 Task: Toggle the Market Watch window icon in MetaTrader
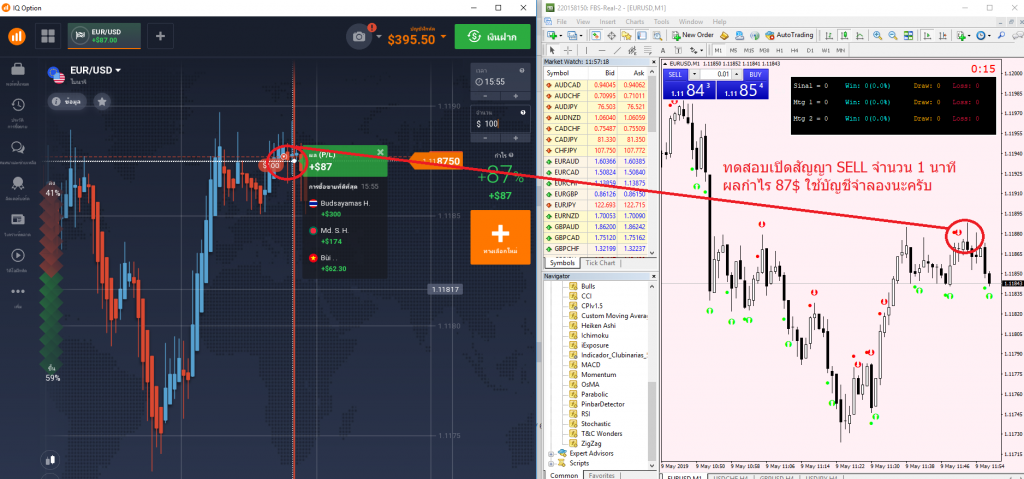coord(596,35)
